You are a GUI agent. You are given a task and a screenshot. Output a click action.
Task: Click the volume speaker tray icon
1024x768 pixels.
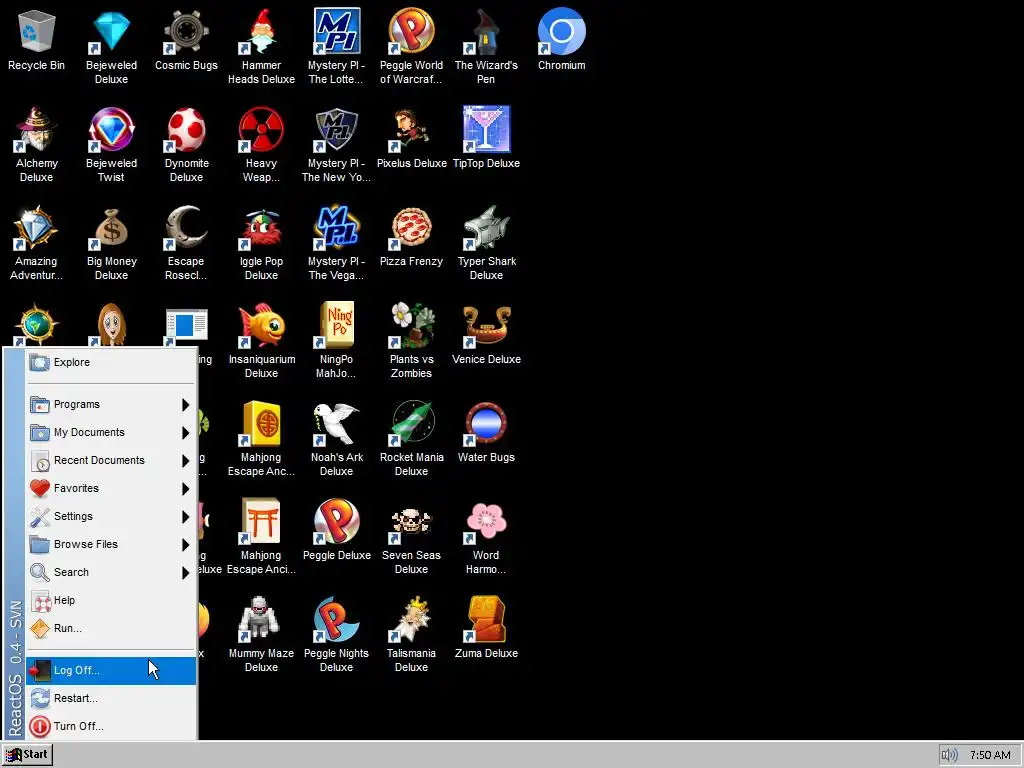point(949,755)
